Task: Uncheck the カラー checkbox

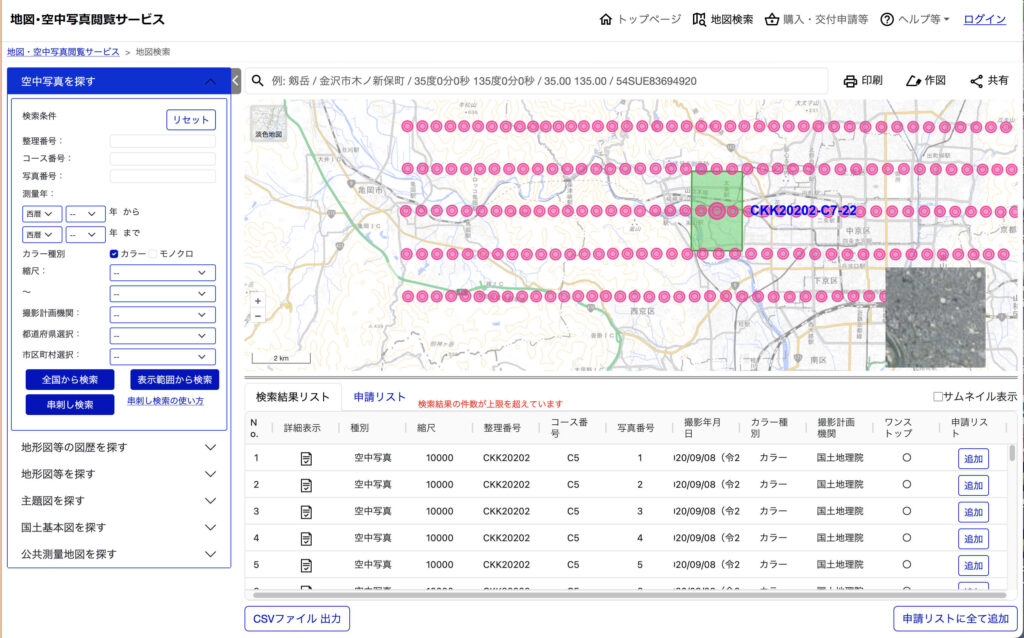Action: coord(114,254)
